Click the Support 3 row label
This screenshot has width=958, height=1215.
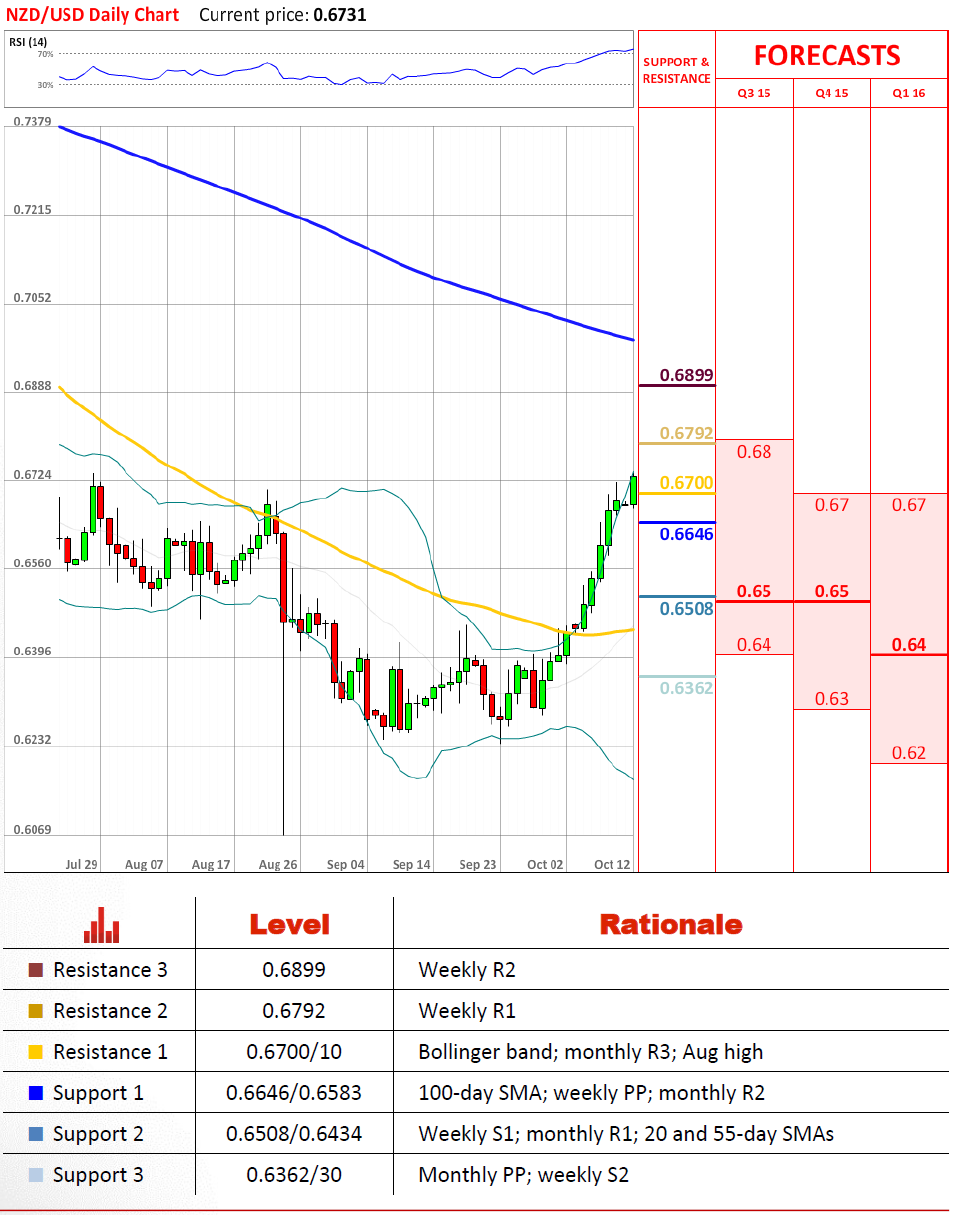pos(98,1175)
